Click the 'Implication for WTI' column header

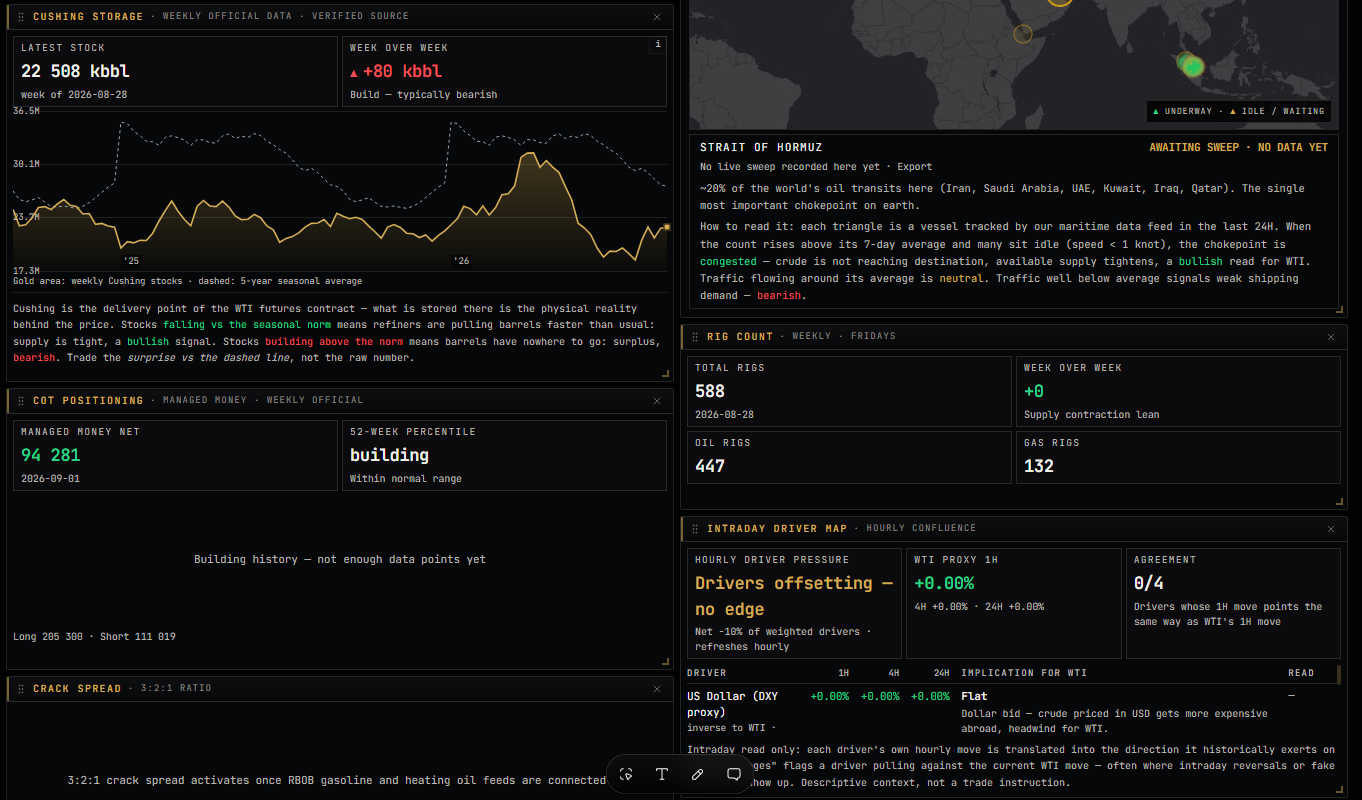coord(1024,673)
